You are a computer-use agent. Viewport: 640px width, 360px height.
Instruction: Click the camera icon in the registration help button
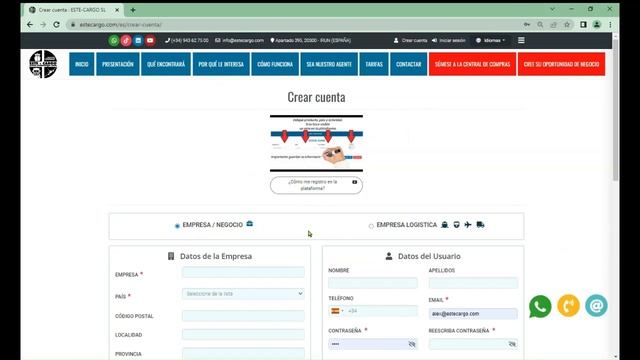[355, 182]
